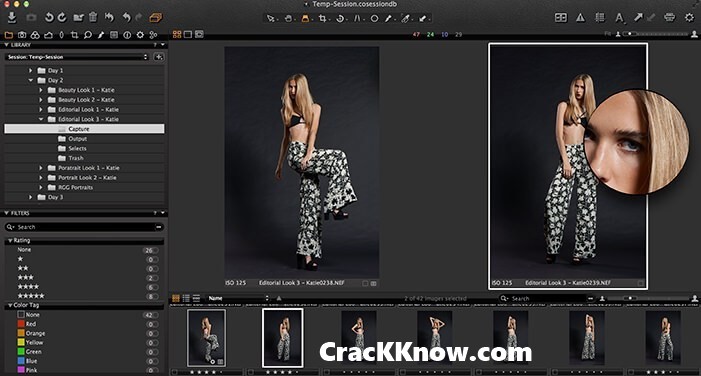Click the filters Search input field
701x376 pixels.
(84, 227)
